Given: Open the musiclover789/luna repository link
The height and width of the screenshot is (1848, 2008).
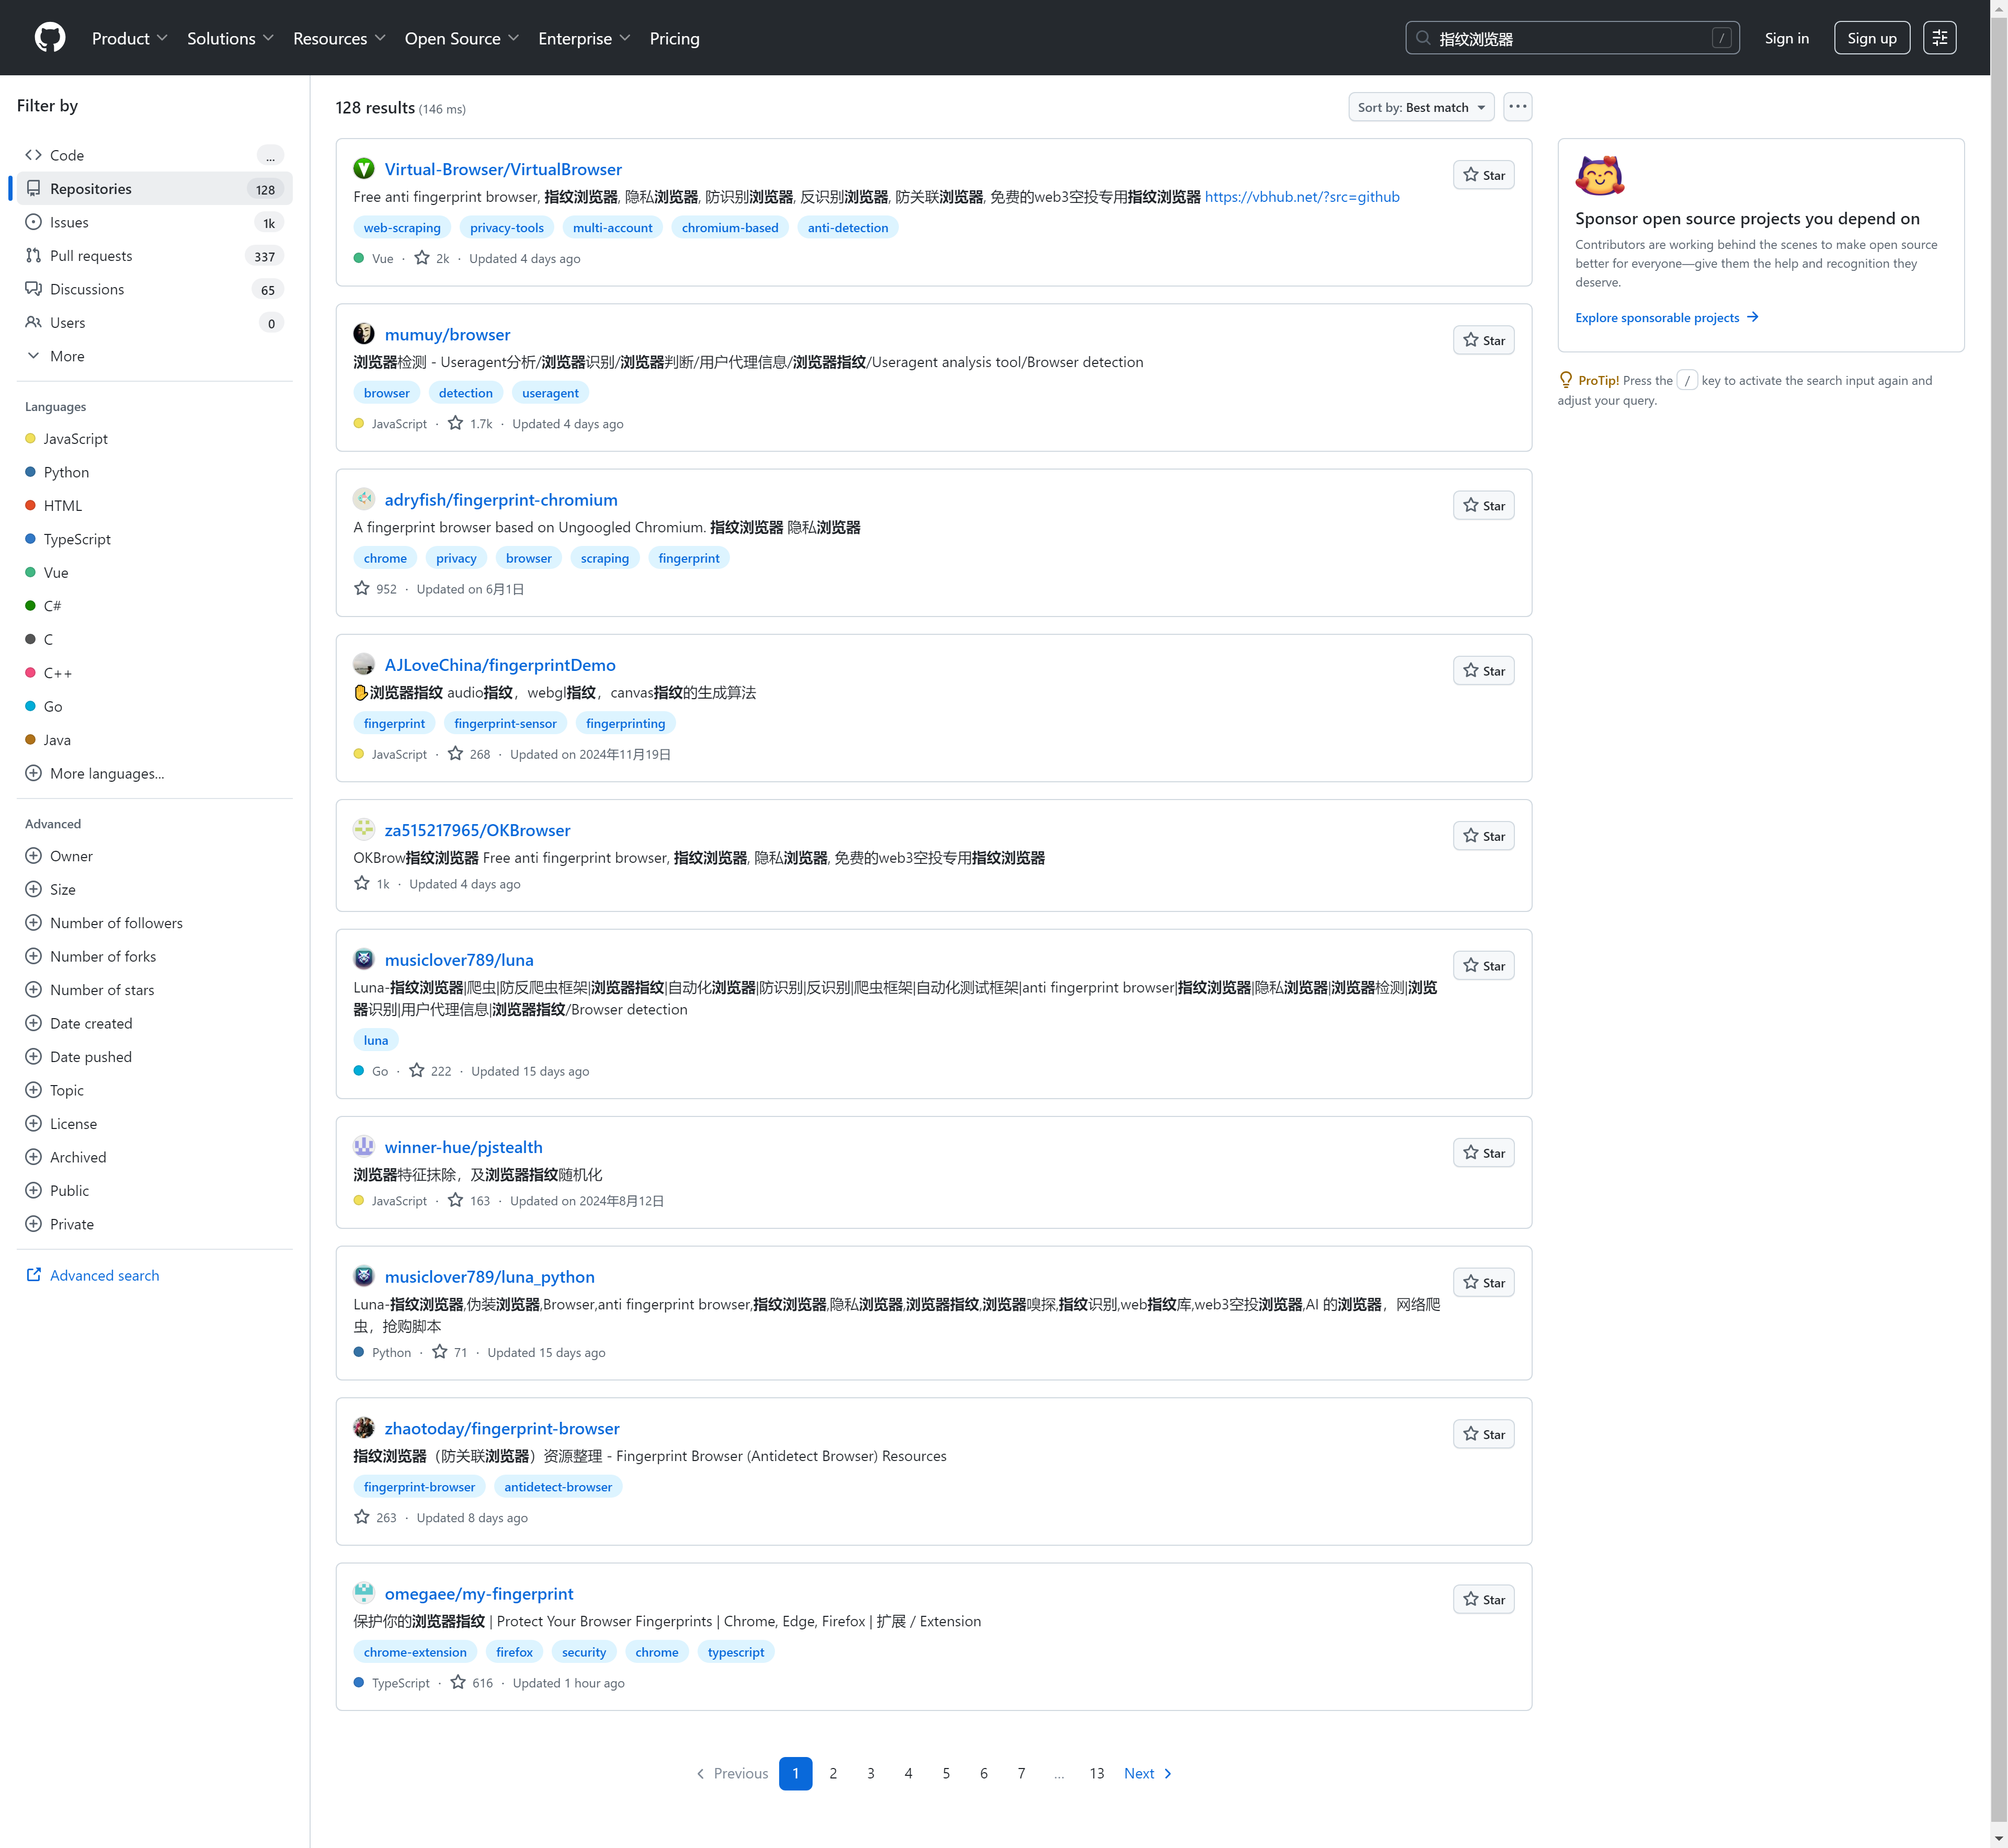Looking at the screenshot, I should (x=459, y=960).
